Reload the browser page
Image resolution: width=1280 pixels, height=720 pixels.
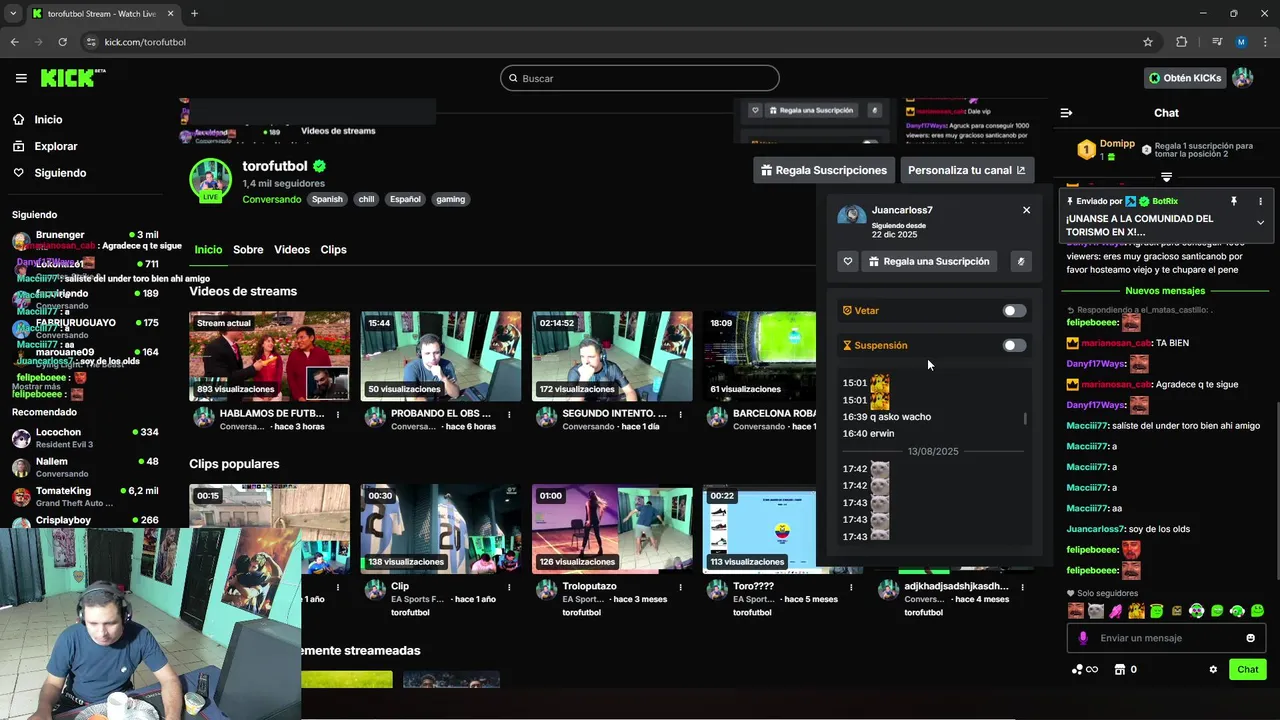coord(62,42)
